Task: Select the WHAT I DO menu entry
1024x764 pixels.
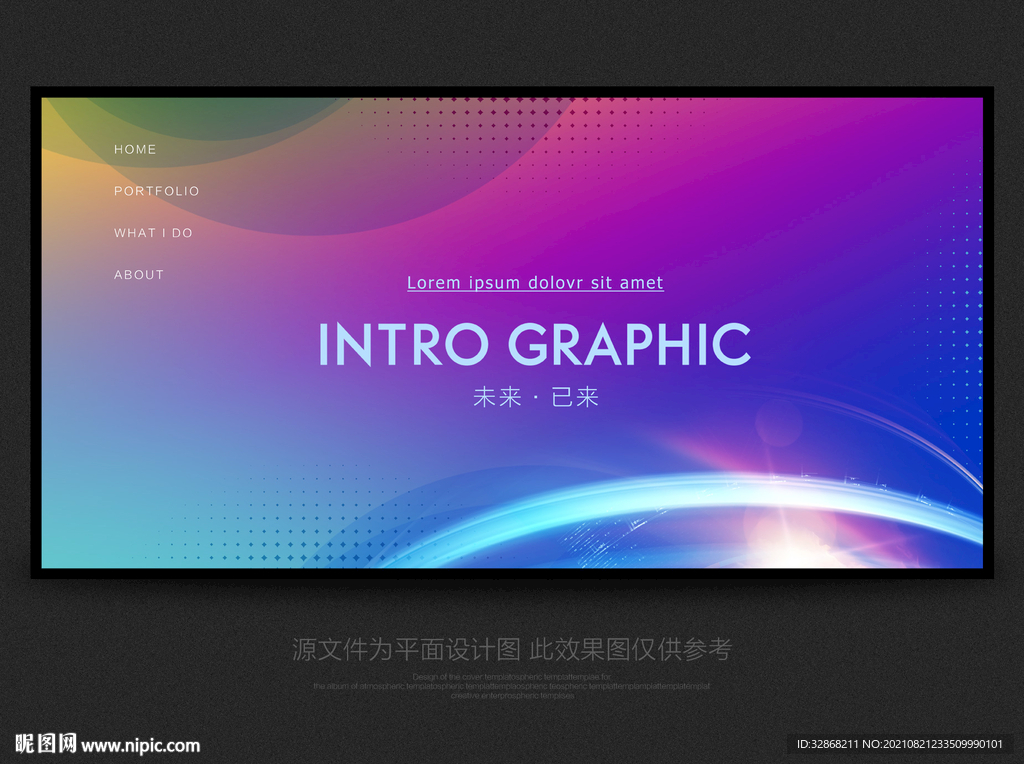Action: coord(153,233)
